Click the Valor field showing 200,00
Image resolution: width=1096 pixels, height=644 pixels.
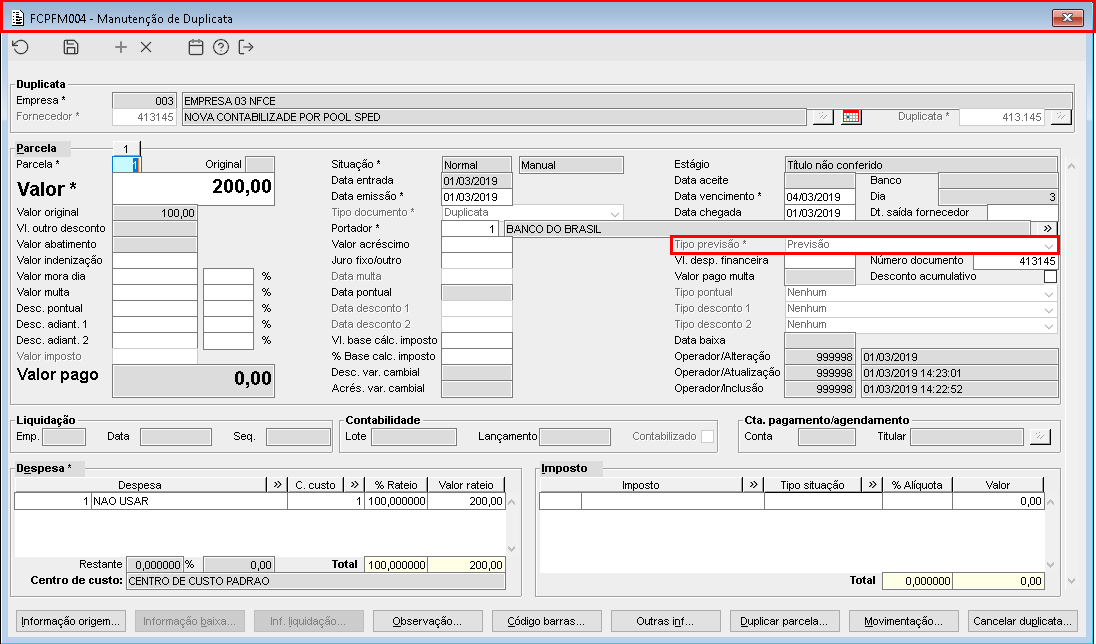click(194, 188)
